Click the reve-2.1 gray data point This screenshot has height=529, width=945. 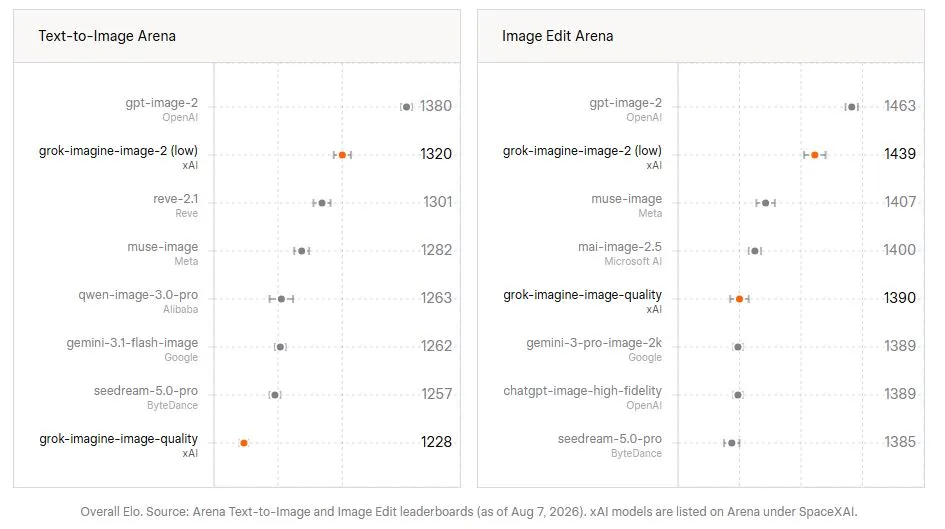[x=322, y=203]
